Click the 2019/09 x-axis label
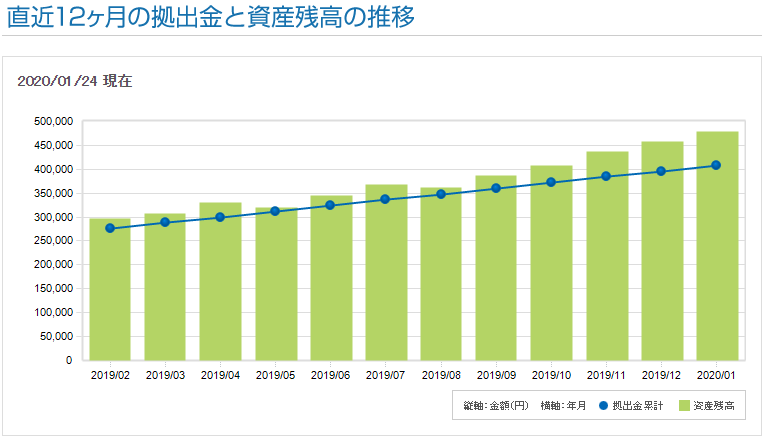 coord(496,375)
